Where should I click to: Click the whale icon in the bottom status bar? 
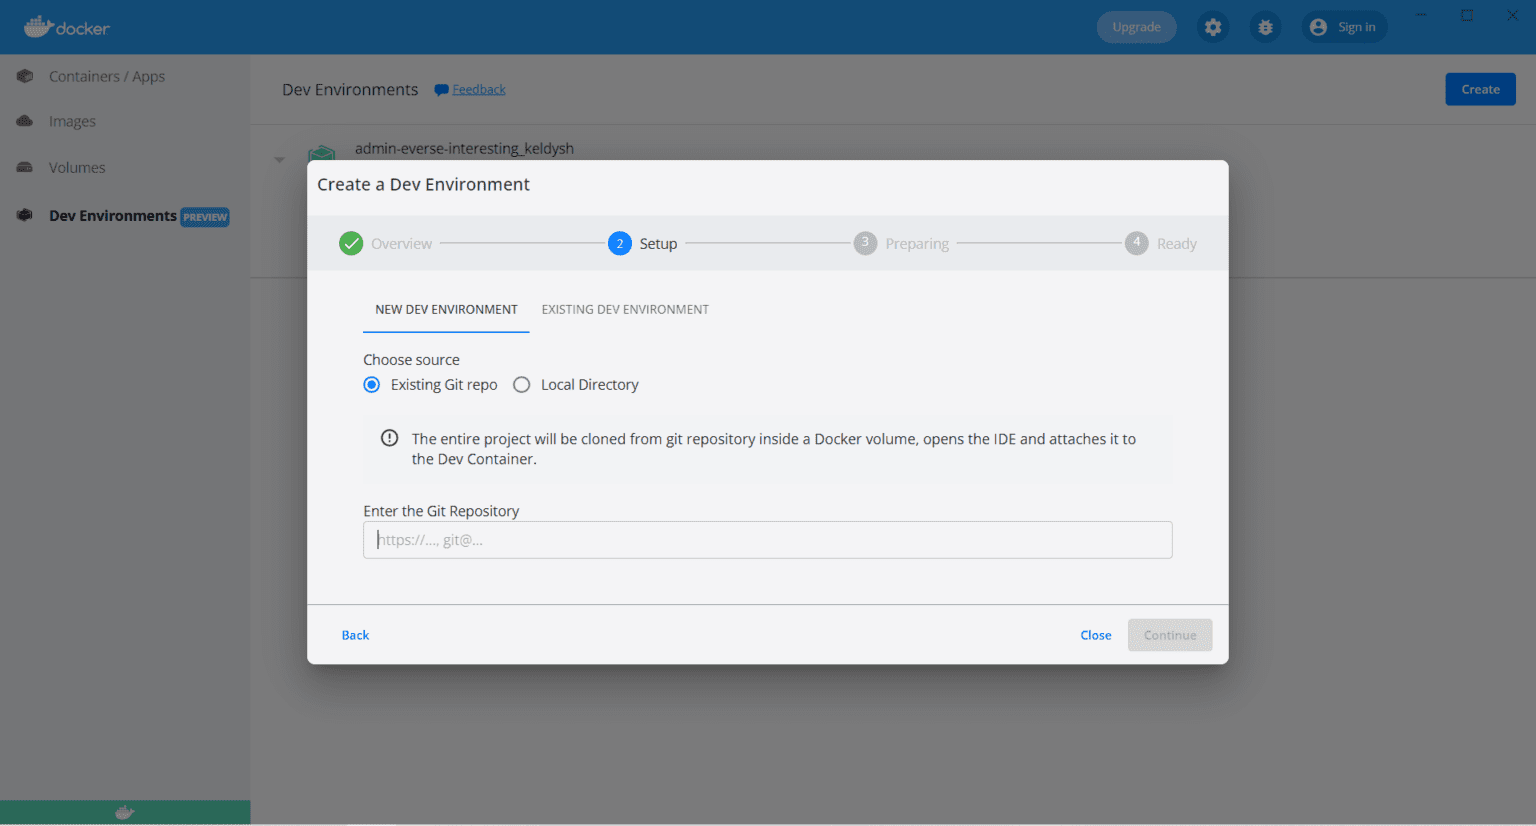click(125, 812)
